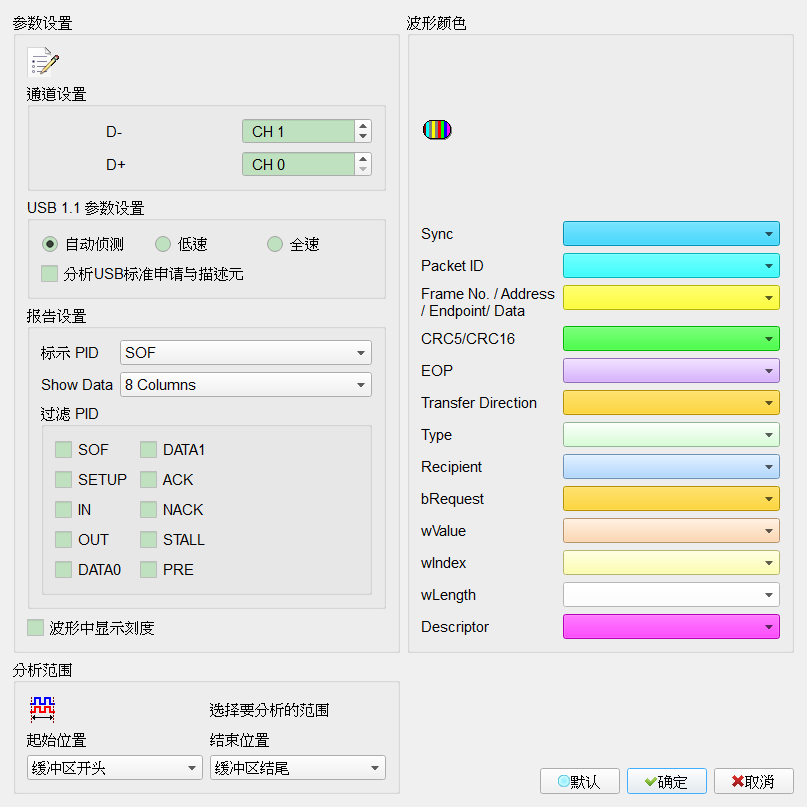Open the EOP color picker
Screen dimensions: 807x807
(671, 371)
